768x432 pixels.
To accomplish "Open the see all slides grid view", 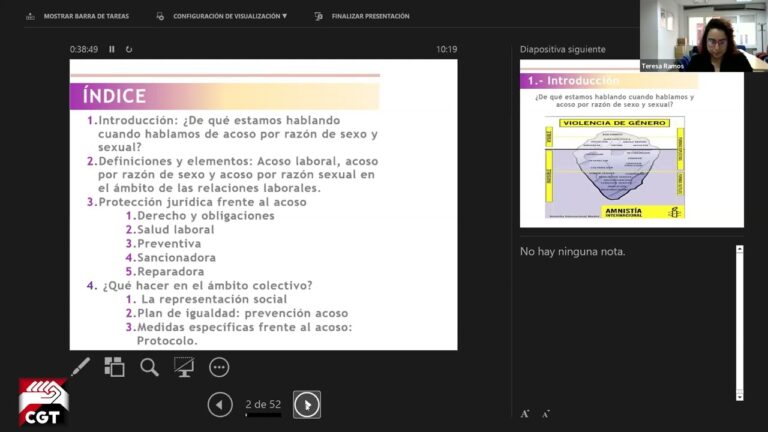I will [115, 367].
